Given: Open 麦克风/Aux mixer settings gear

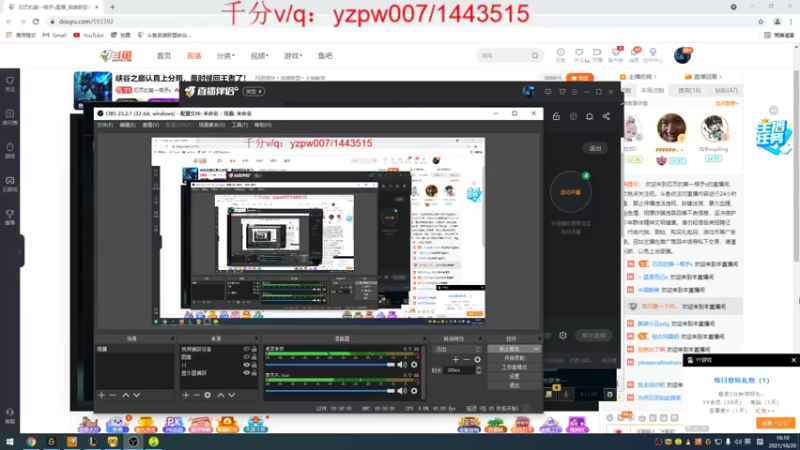Looking at the screenshot, I should (414, 391).
